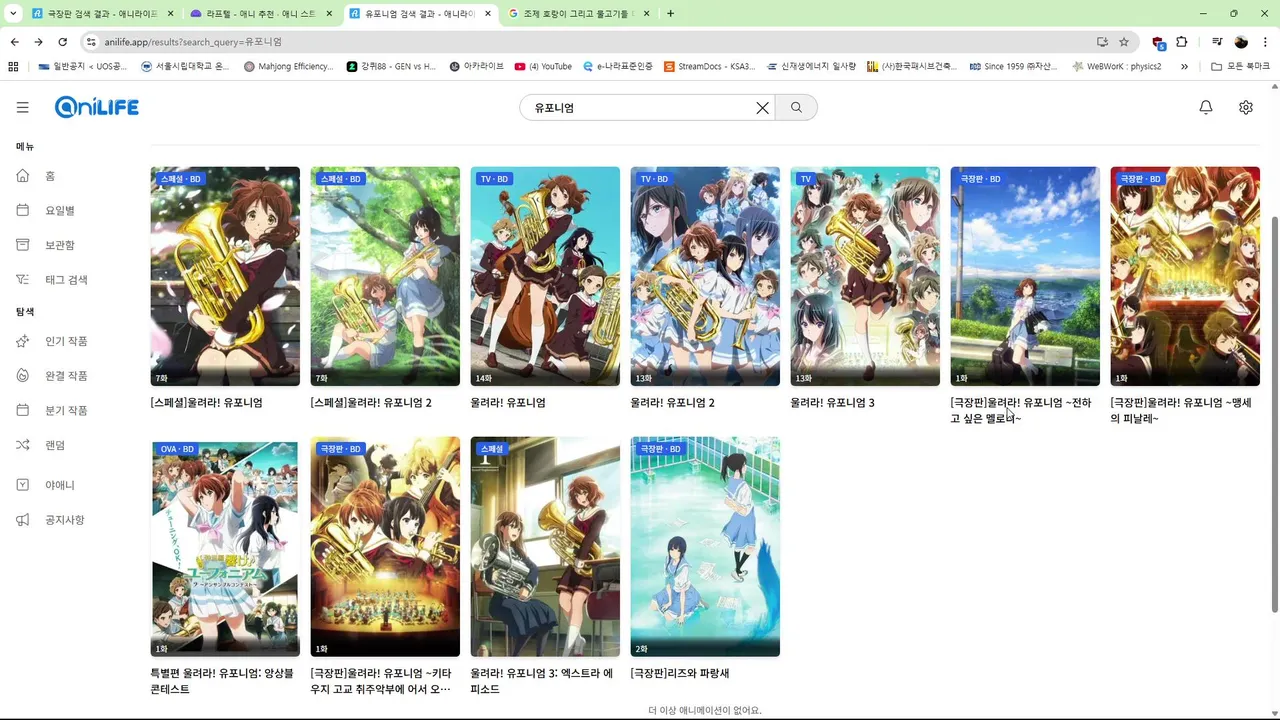Open the 아카라이브 bookmark
Viewport: 1280px width, 720px height.
pyautogui.click(x=476, y=66)
